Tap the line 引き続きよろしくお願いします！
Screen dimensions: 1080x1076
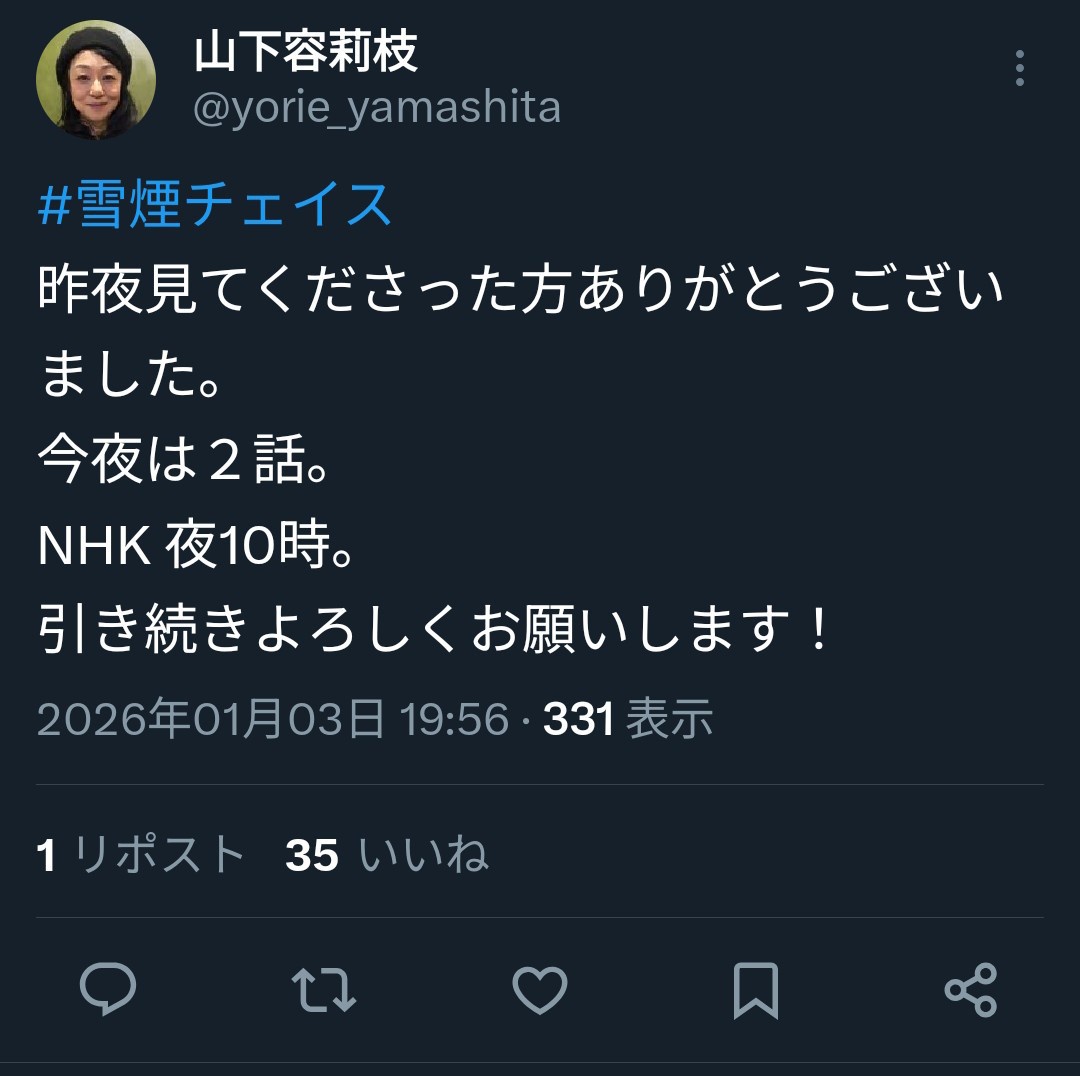435,629
